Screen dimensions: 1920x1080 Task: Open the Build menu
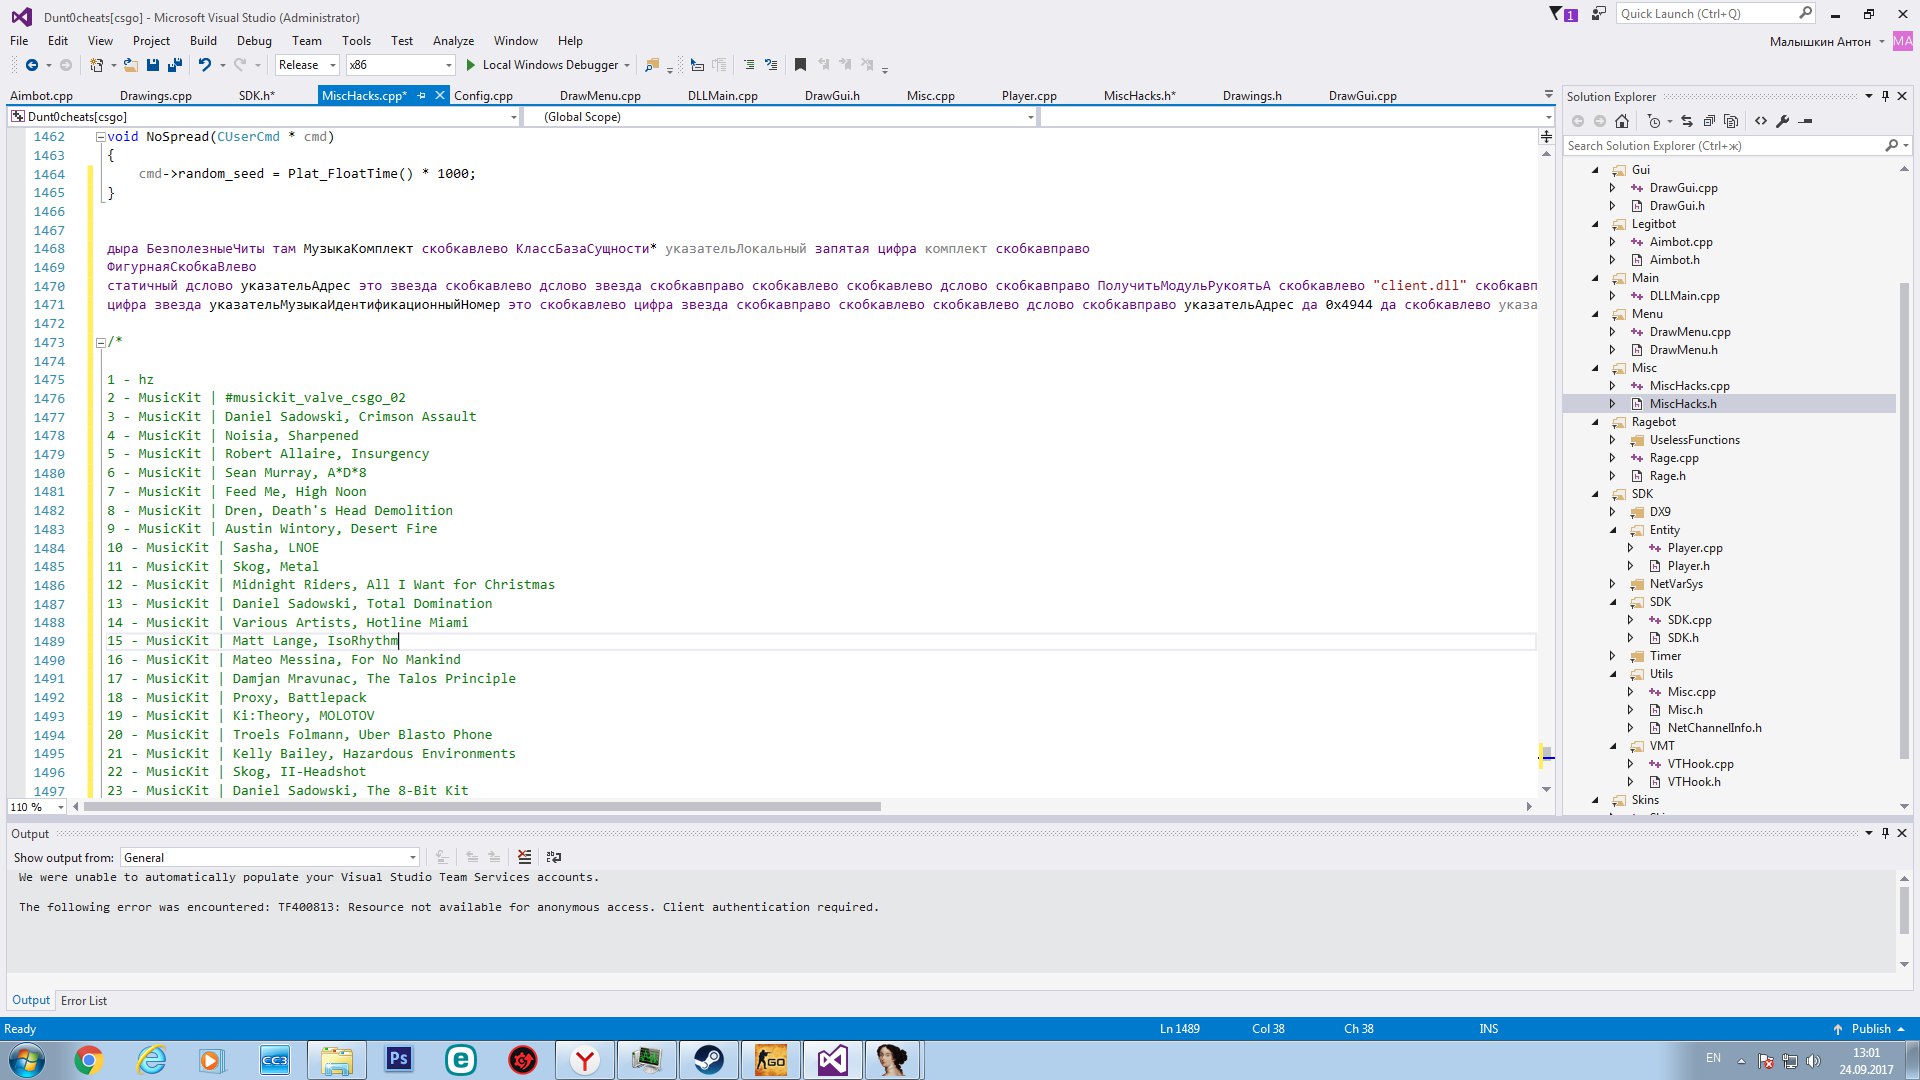pos(203,41)
